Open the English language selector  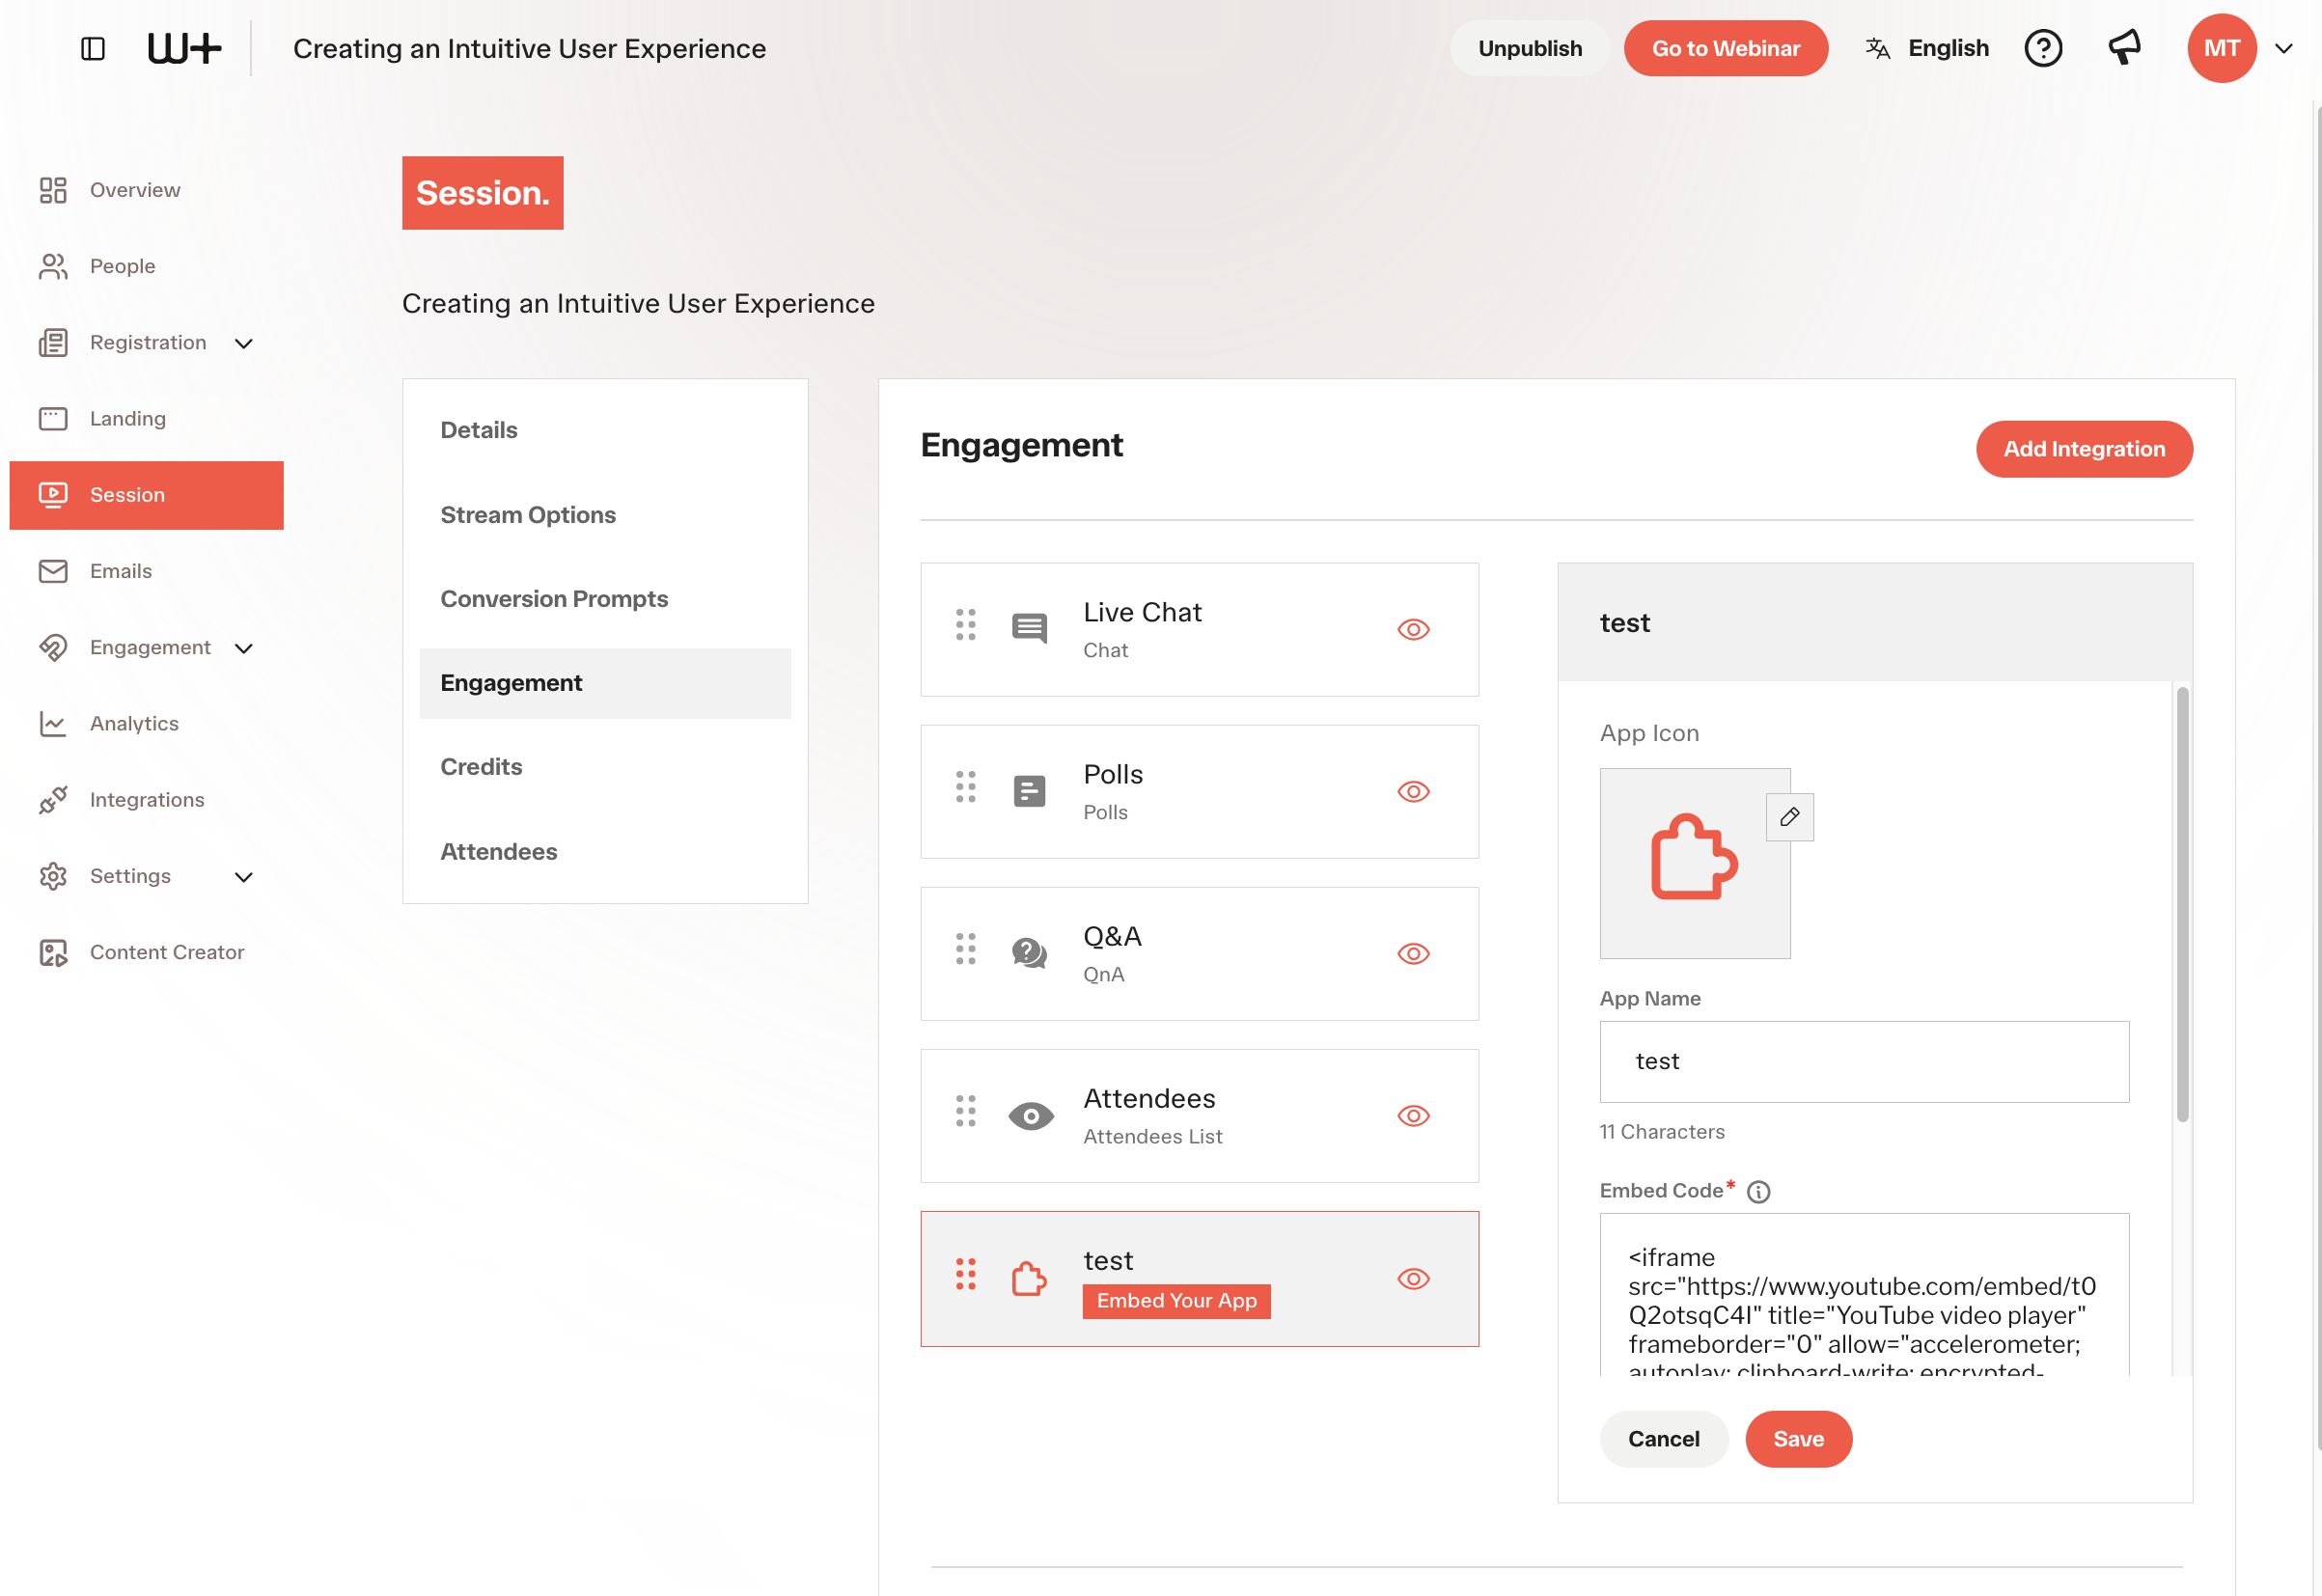click(x=1927, y=48)
